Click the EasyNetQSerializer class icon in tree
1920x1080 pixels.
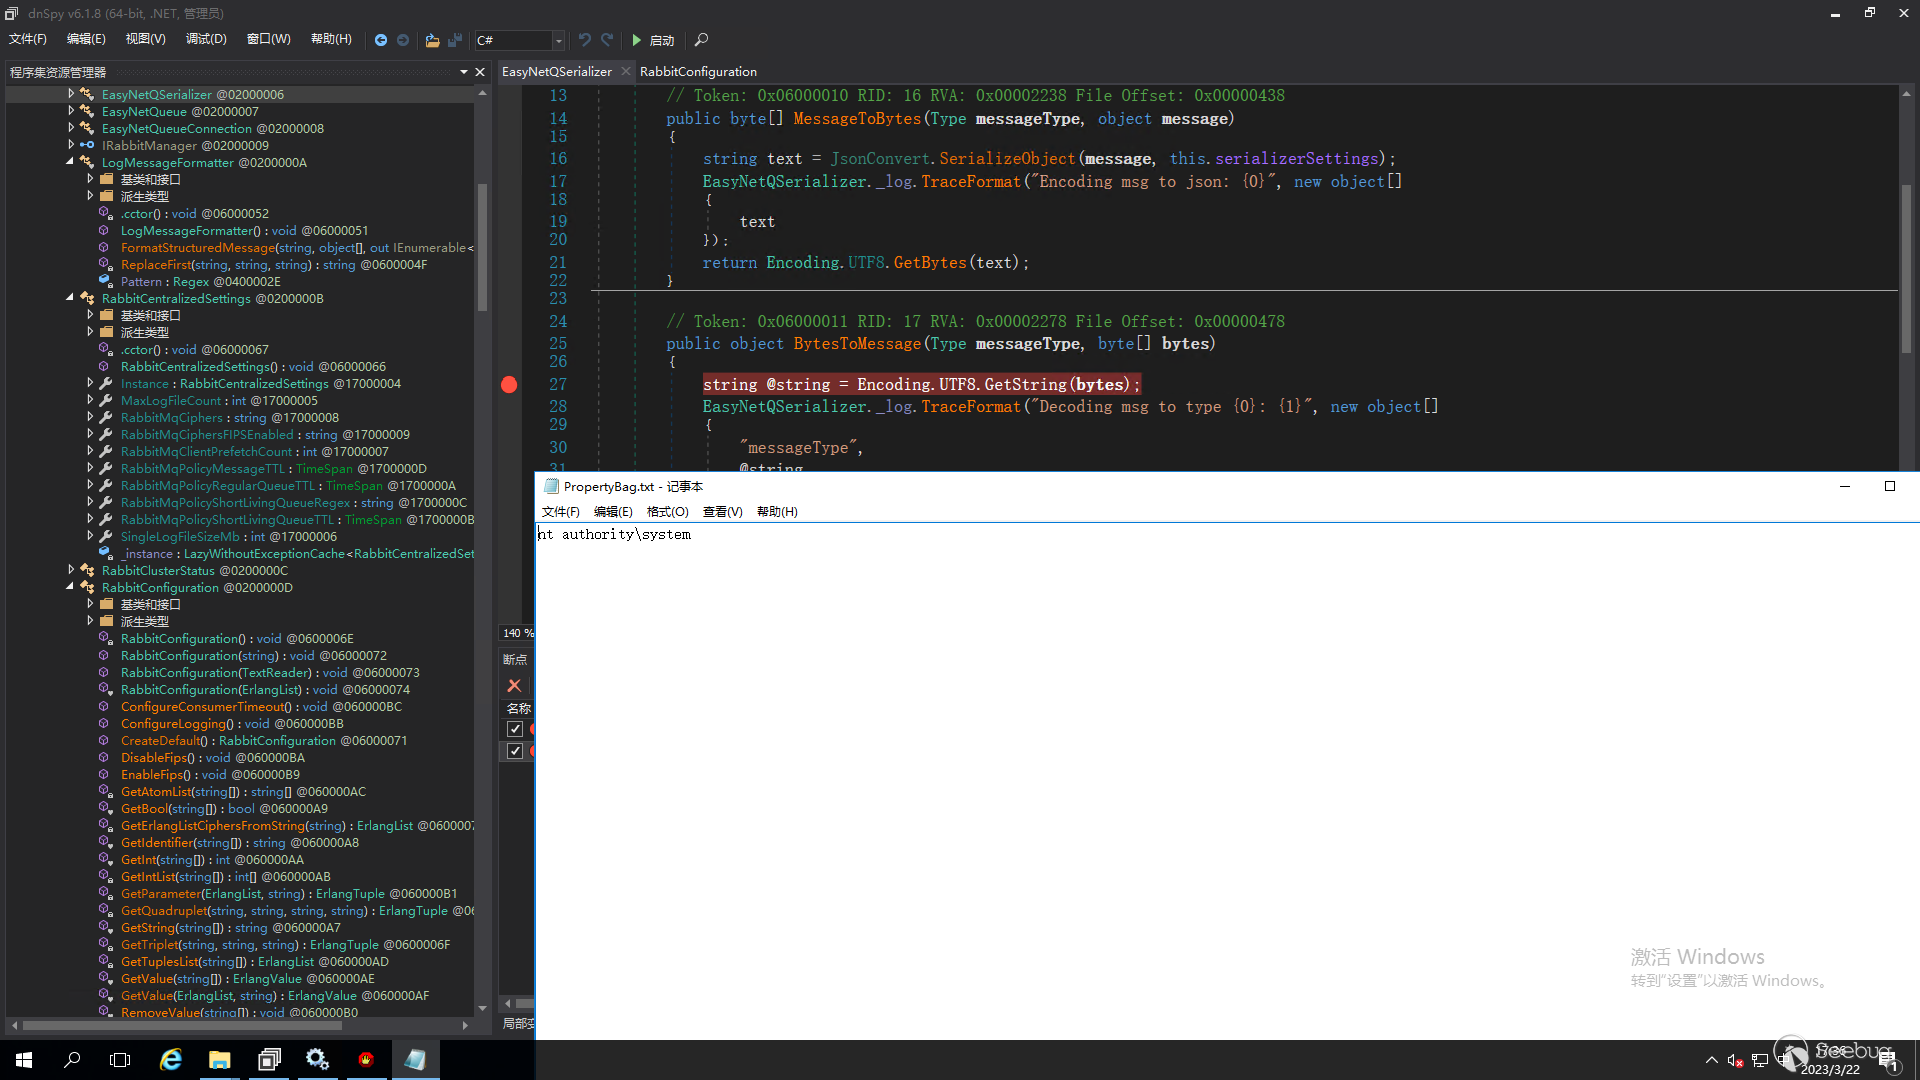click(87, 94)
